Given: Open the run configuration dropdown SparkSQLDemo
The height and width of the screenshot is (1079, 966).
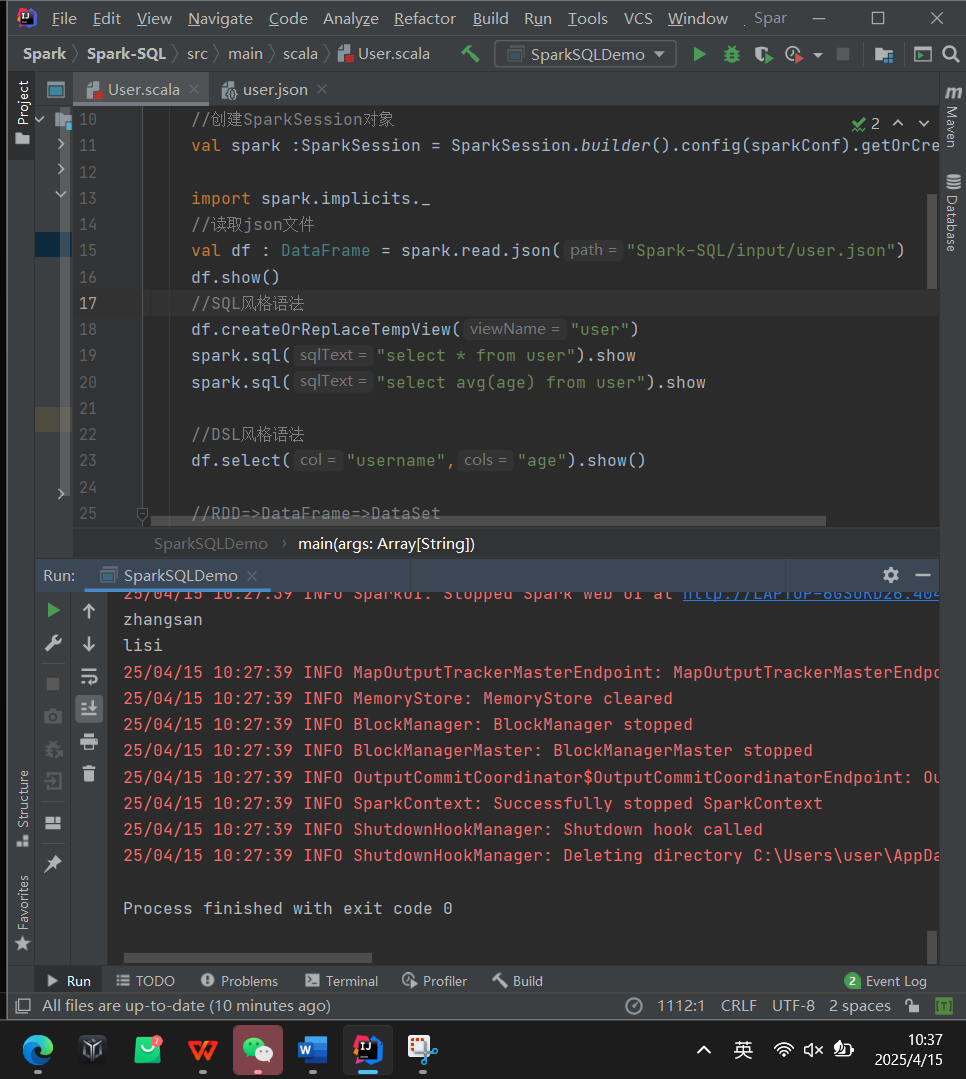Looking at the screenshot, I should pyautogui.click(x=586, y=54).
